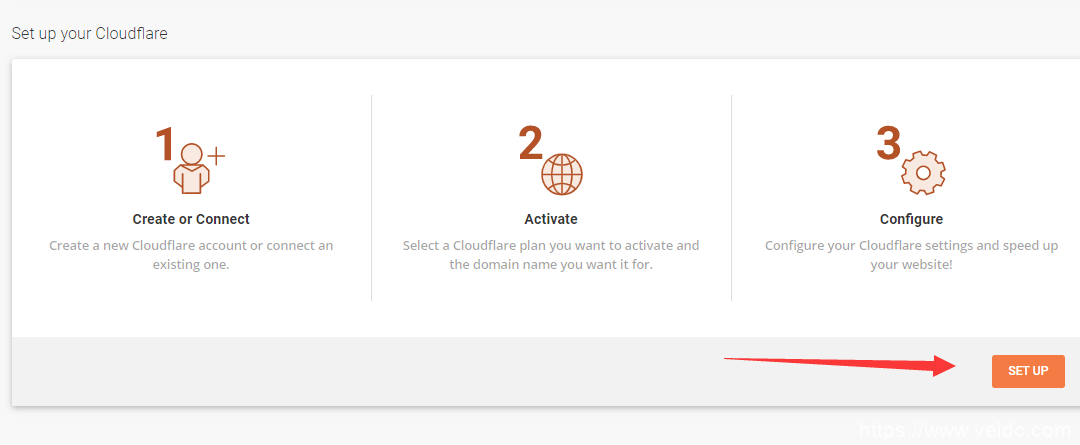The image size is (1080, 445).
Task: Click the red arrow pointing at SET UP
Action: pyautogui.click(x=838, y=364)
